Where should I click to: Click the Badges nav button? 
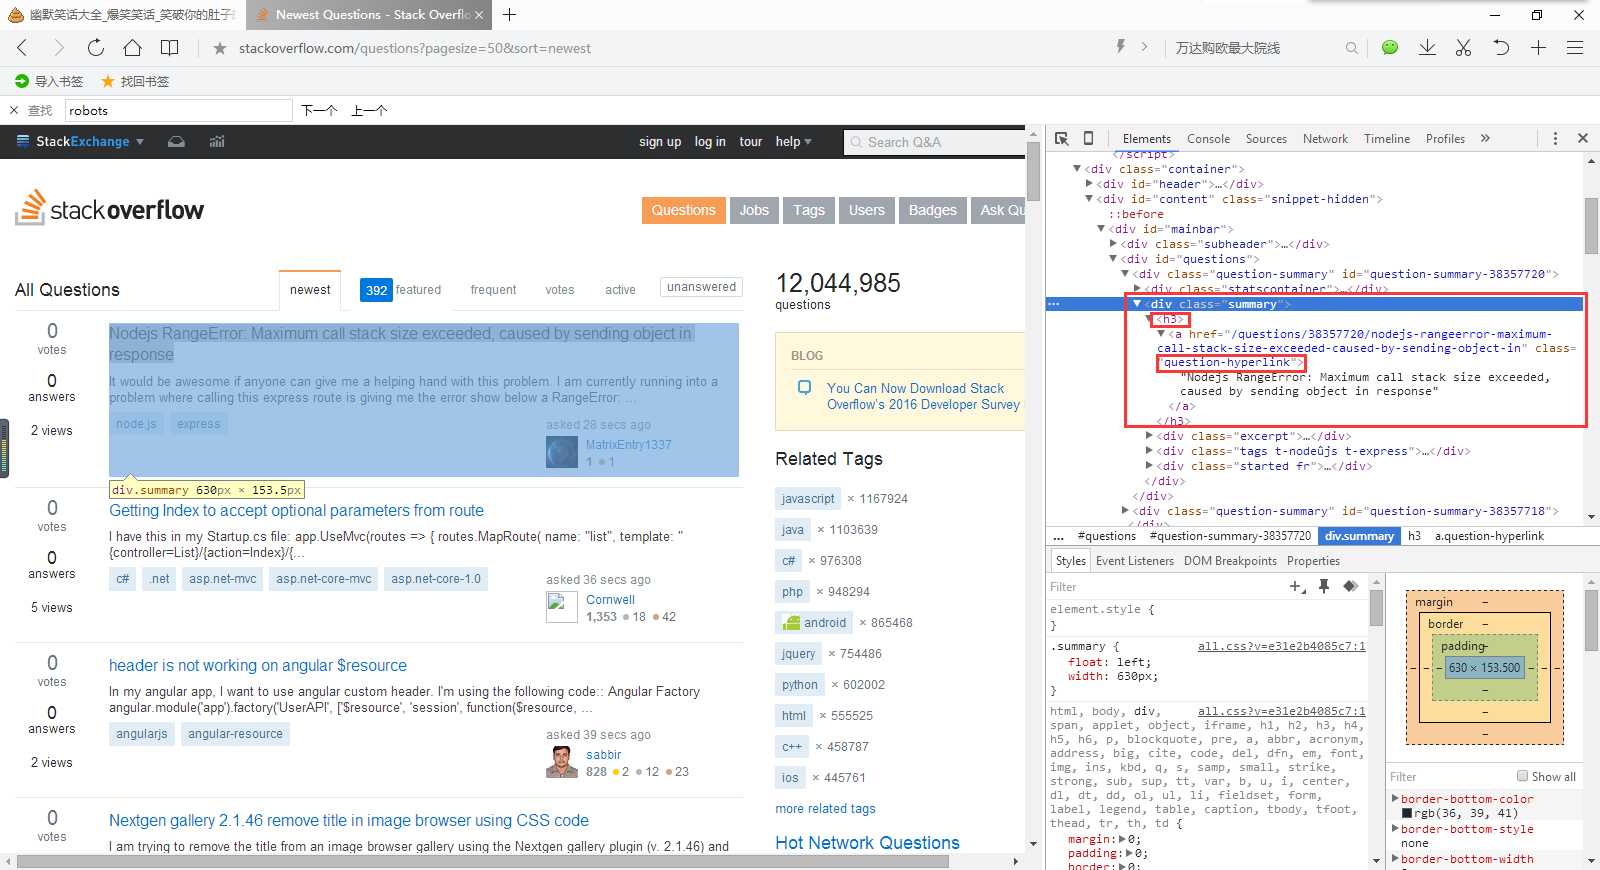933,210
